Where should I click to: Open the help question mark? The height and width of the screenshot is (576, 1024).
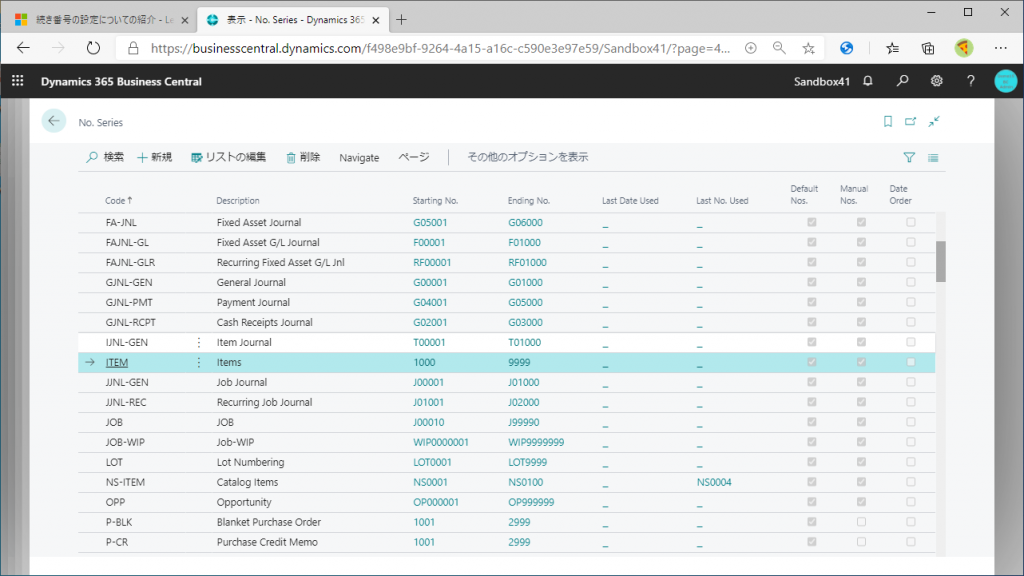[x=970, y=81]
